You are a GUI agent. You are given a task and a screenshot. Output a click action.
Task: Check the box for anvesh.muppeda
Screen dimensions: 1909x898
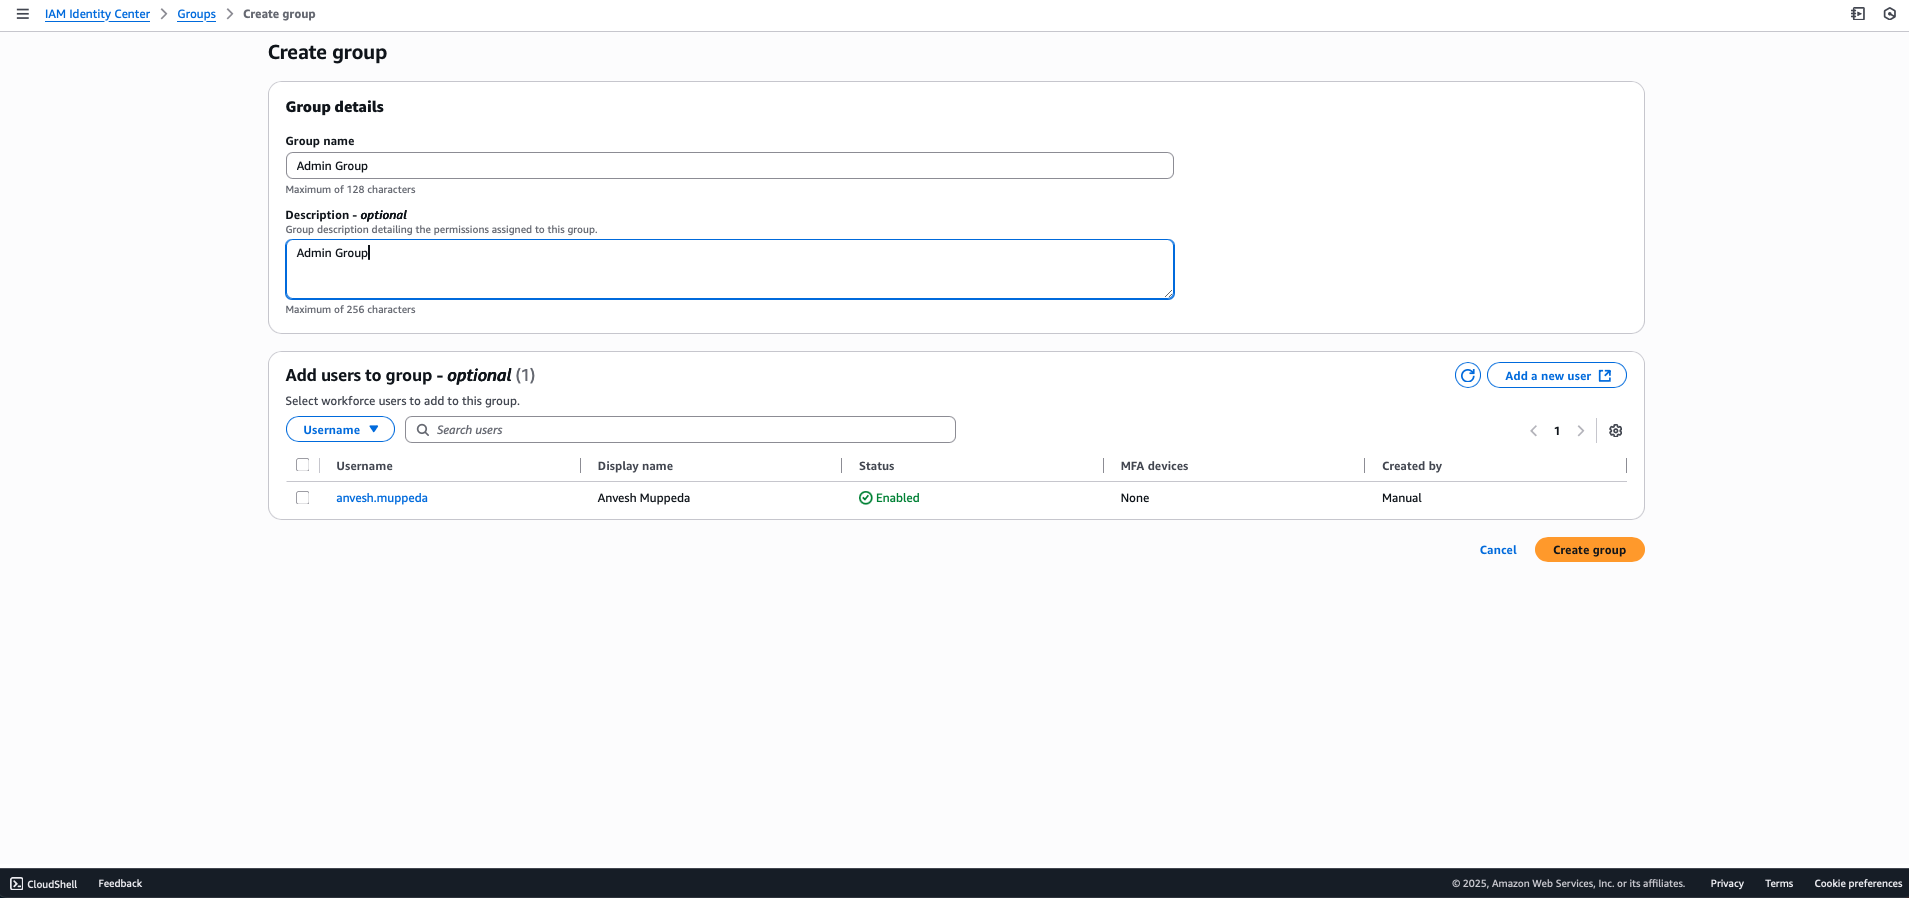point(303,498)
